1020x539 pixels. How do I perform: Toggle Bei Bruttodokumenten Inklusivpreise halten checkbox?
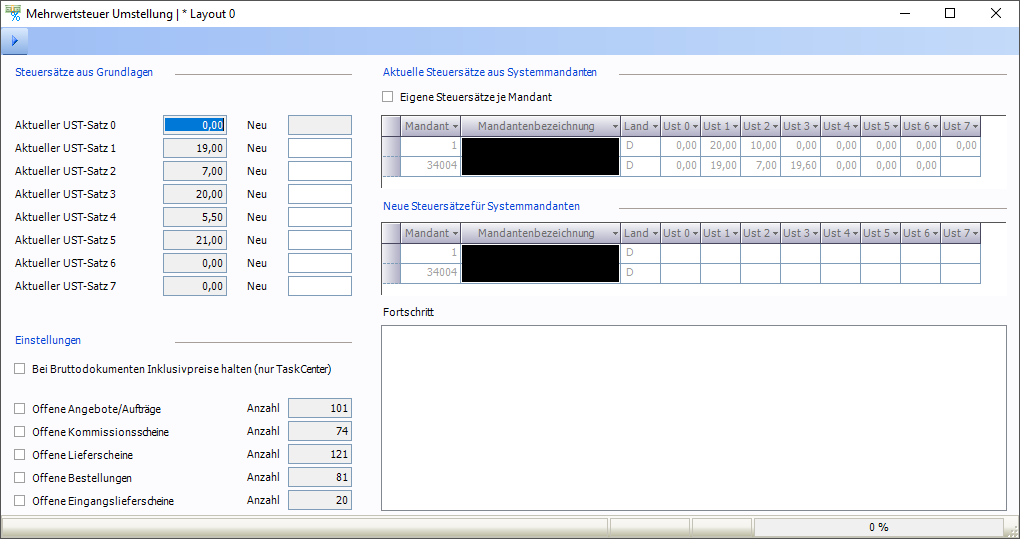pos(20,369)
